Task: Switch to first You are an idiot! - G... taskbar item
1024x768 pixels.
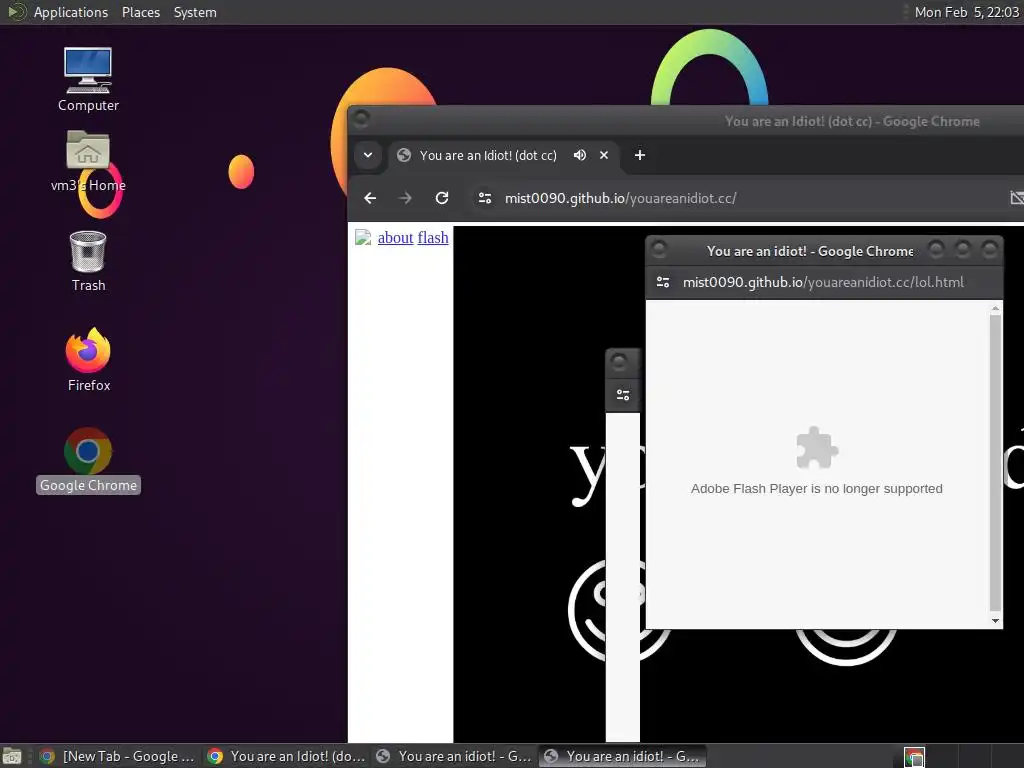Action: (x=455, y=756)
